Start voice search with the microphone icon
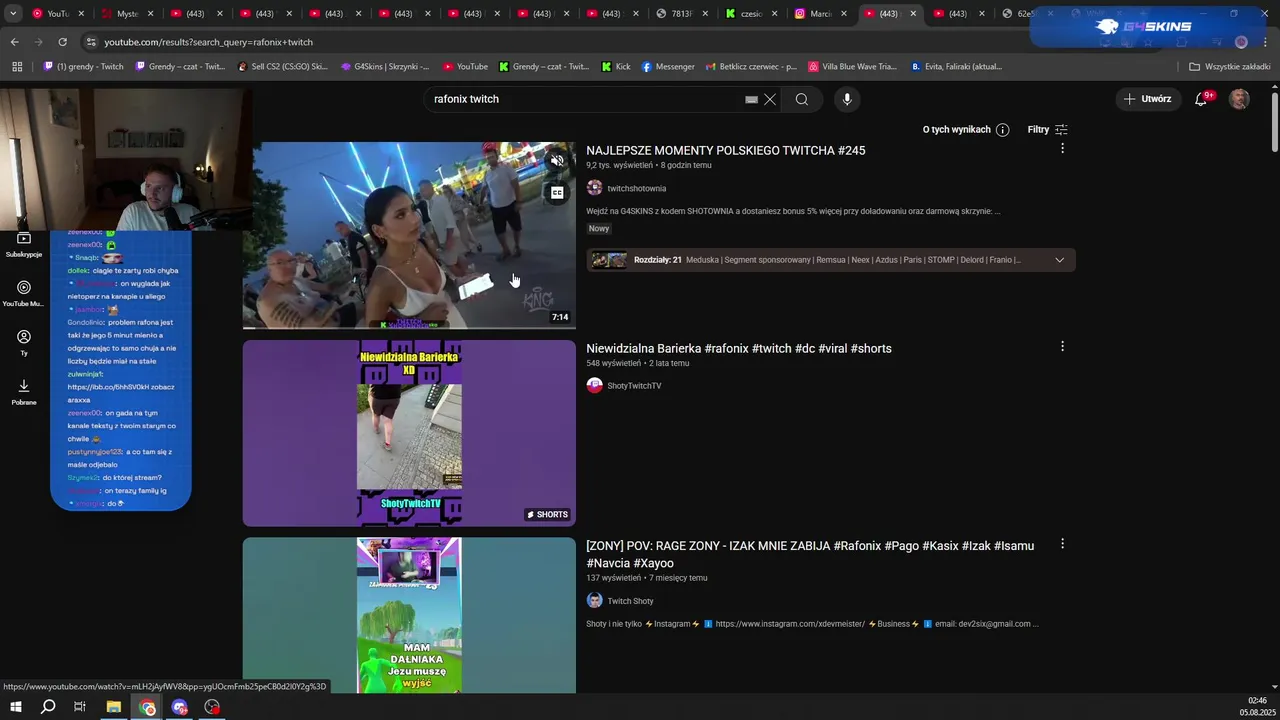This screenshot has height=720, width=1280. pos(847,99)
